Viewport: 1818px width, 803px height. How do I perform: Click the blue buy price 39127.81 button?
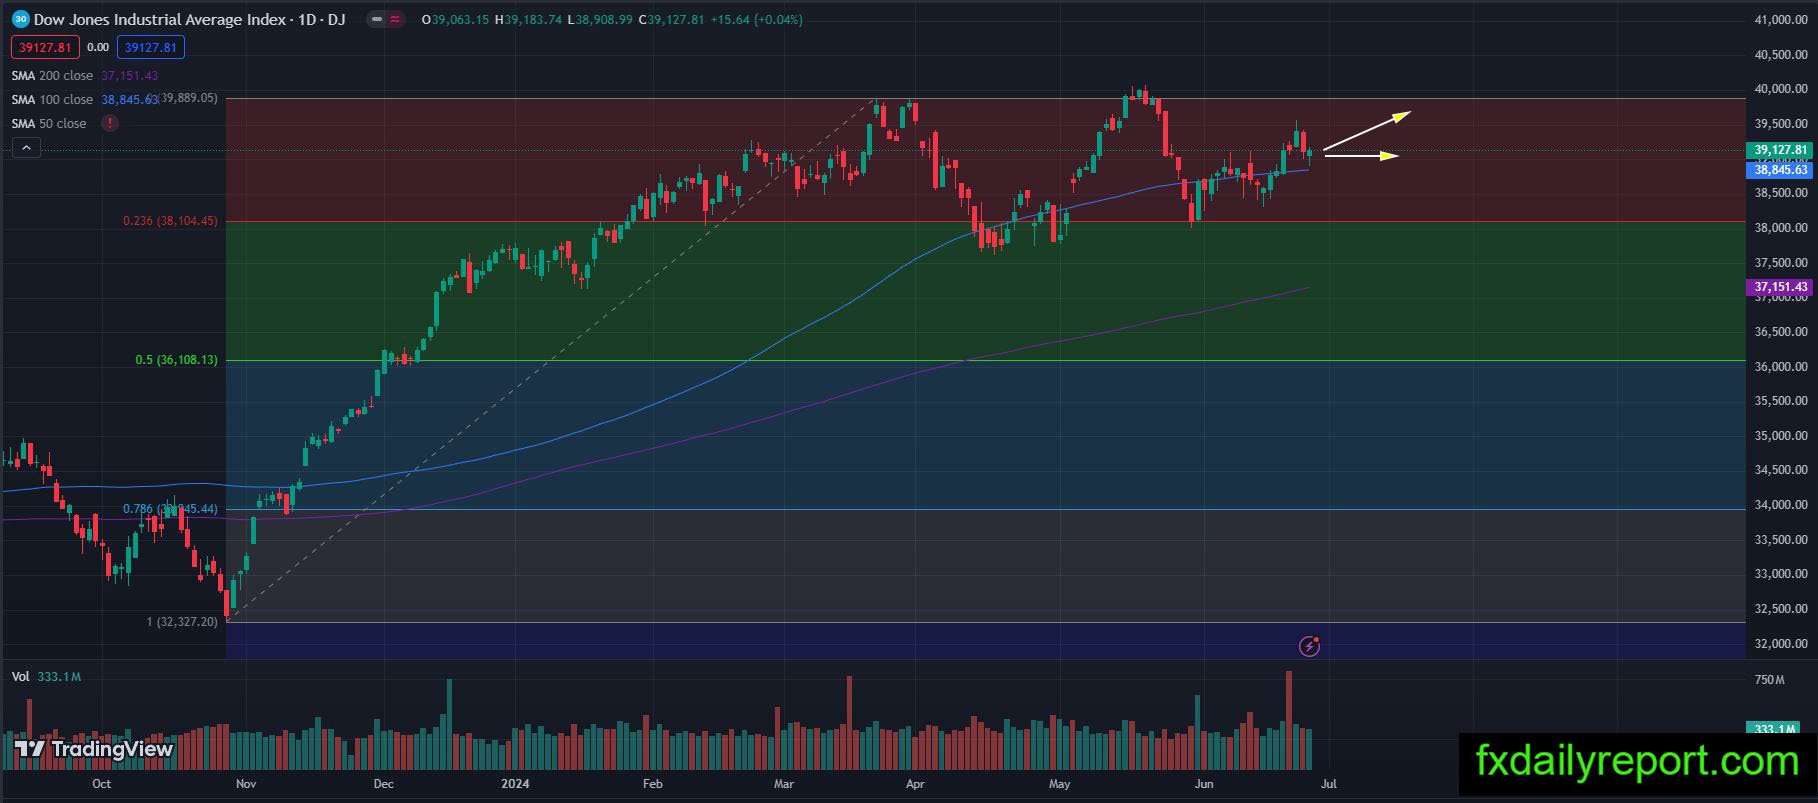click(x=151, y=47)
